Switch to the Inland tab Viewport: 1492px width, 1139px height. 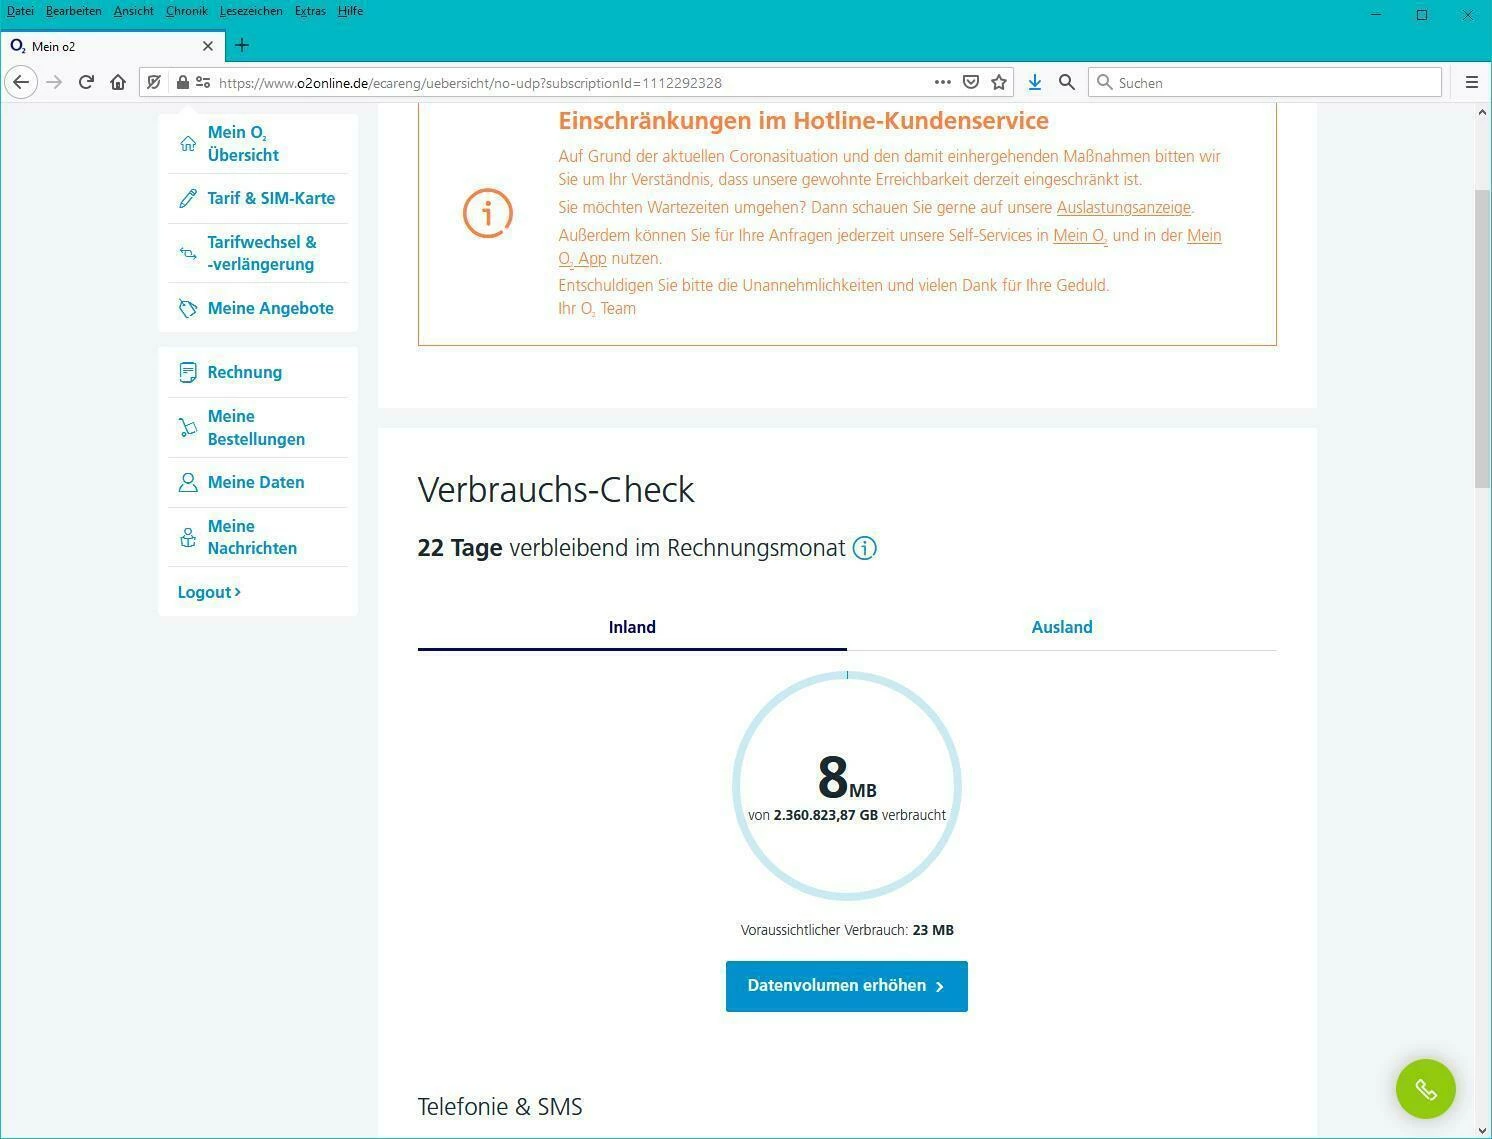coord(632,627)
